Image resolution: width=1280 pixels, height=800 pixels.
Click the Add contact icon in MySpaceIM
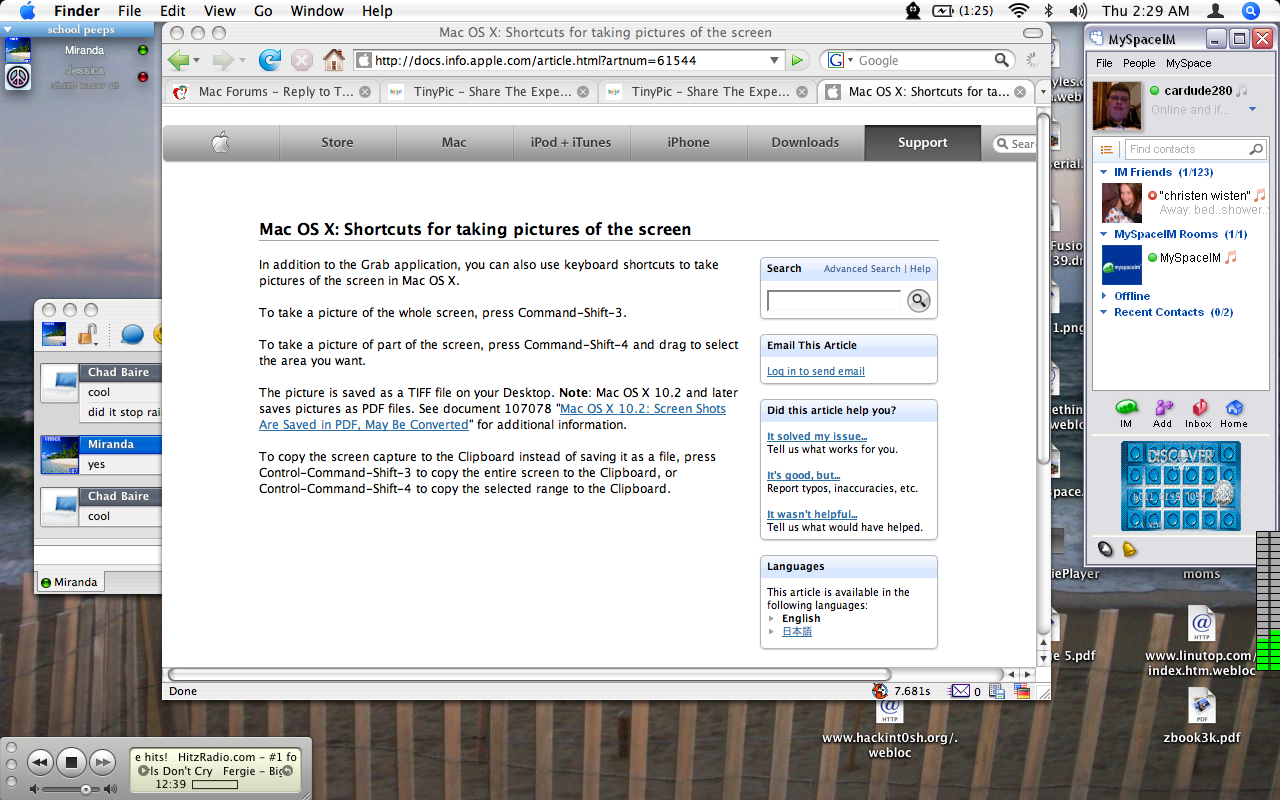[1163, 408]
